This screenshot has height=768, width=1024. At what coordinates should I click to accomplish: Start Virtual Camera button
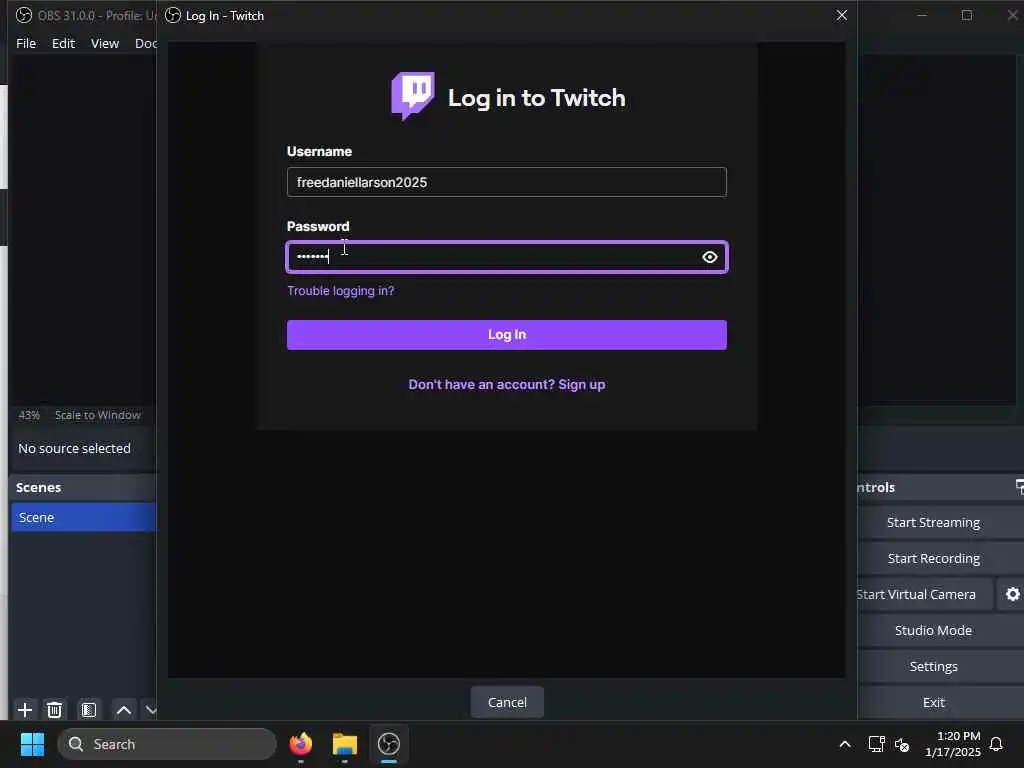point(923,594)
